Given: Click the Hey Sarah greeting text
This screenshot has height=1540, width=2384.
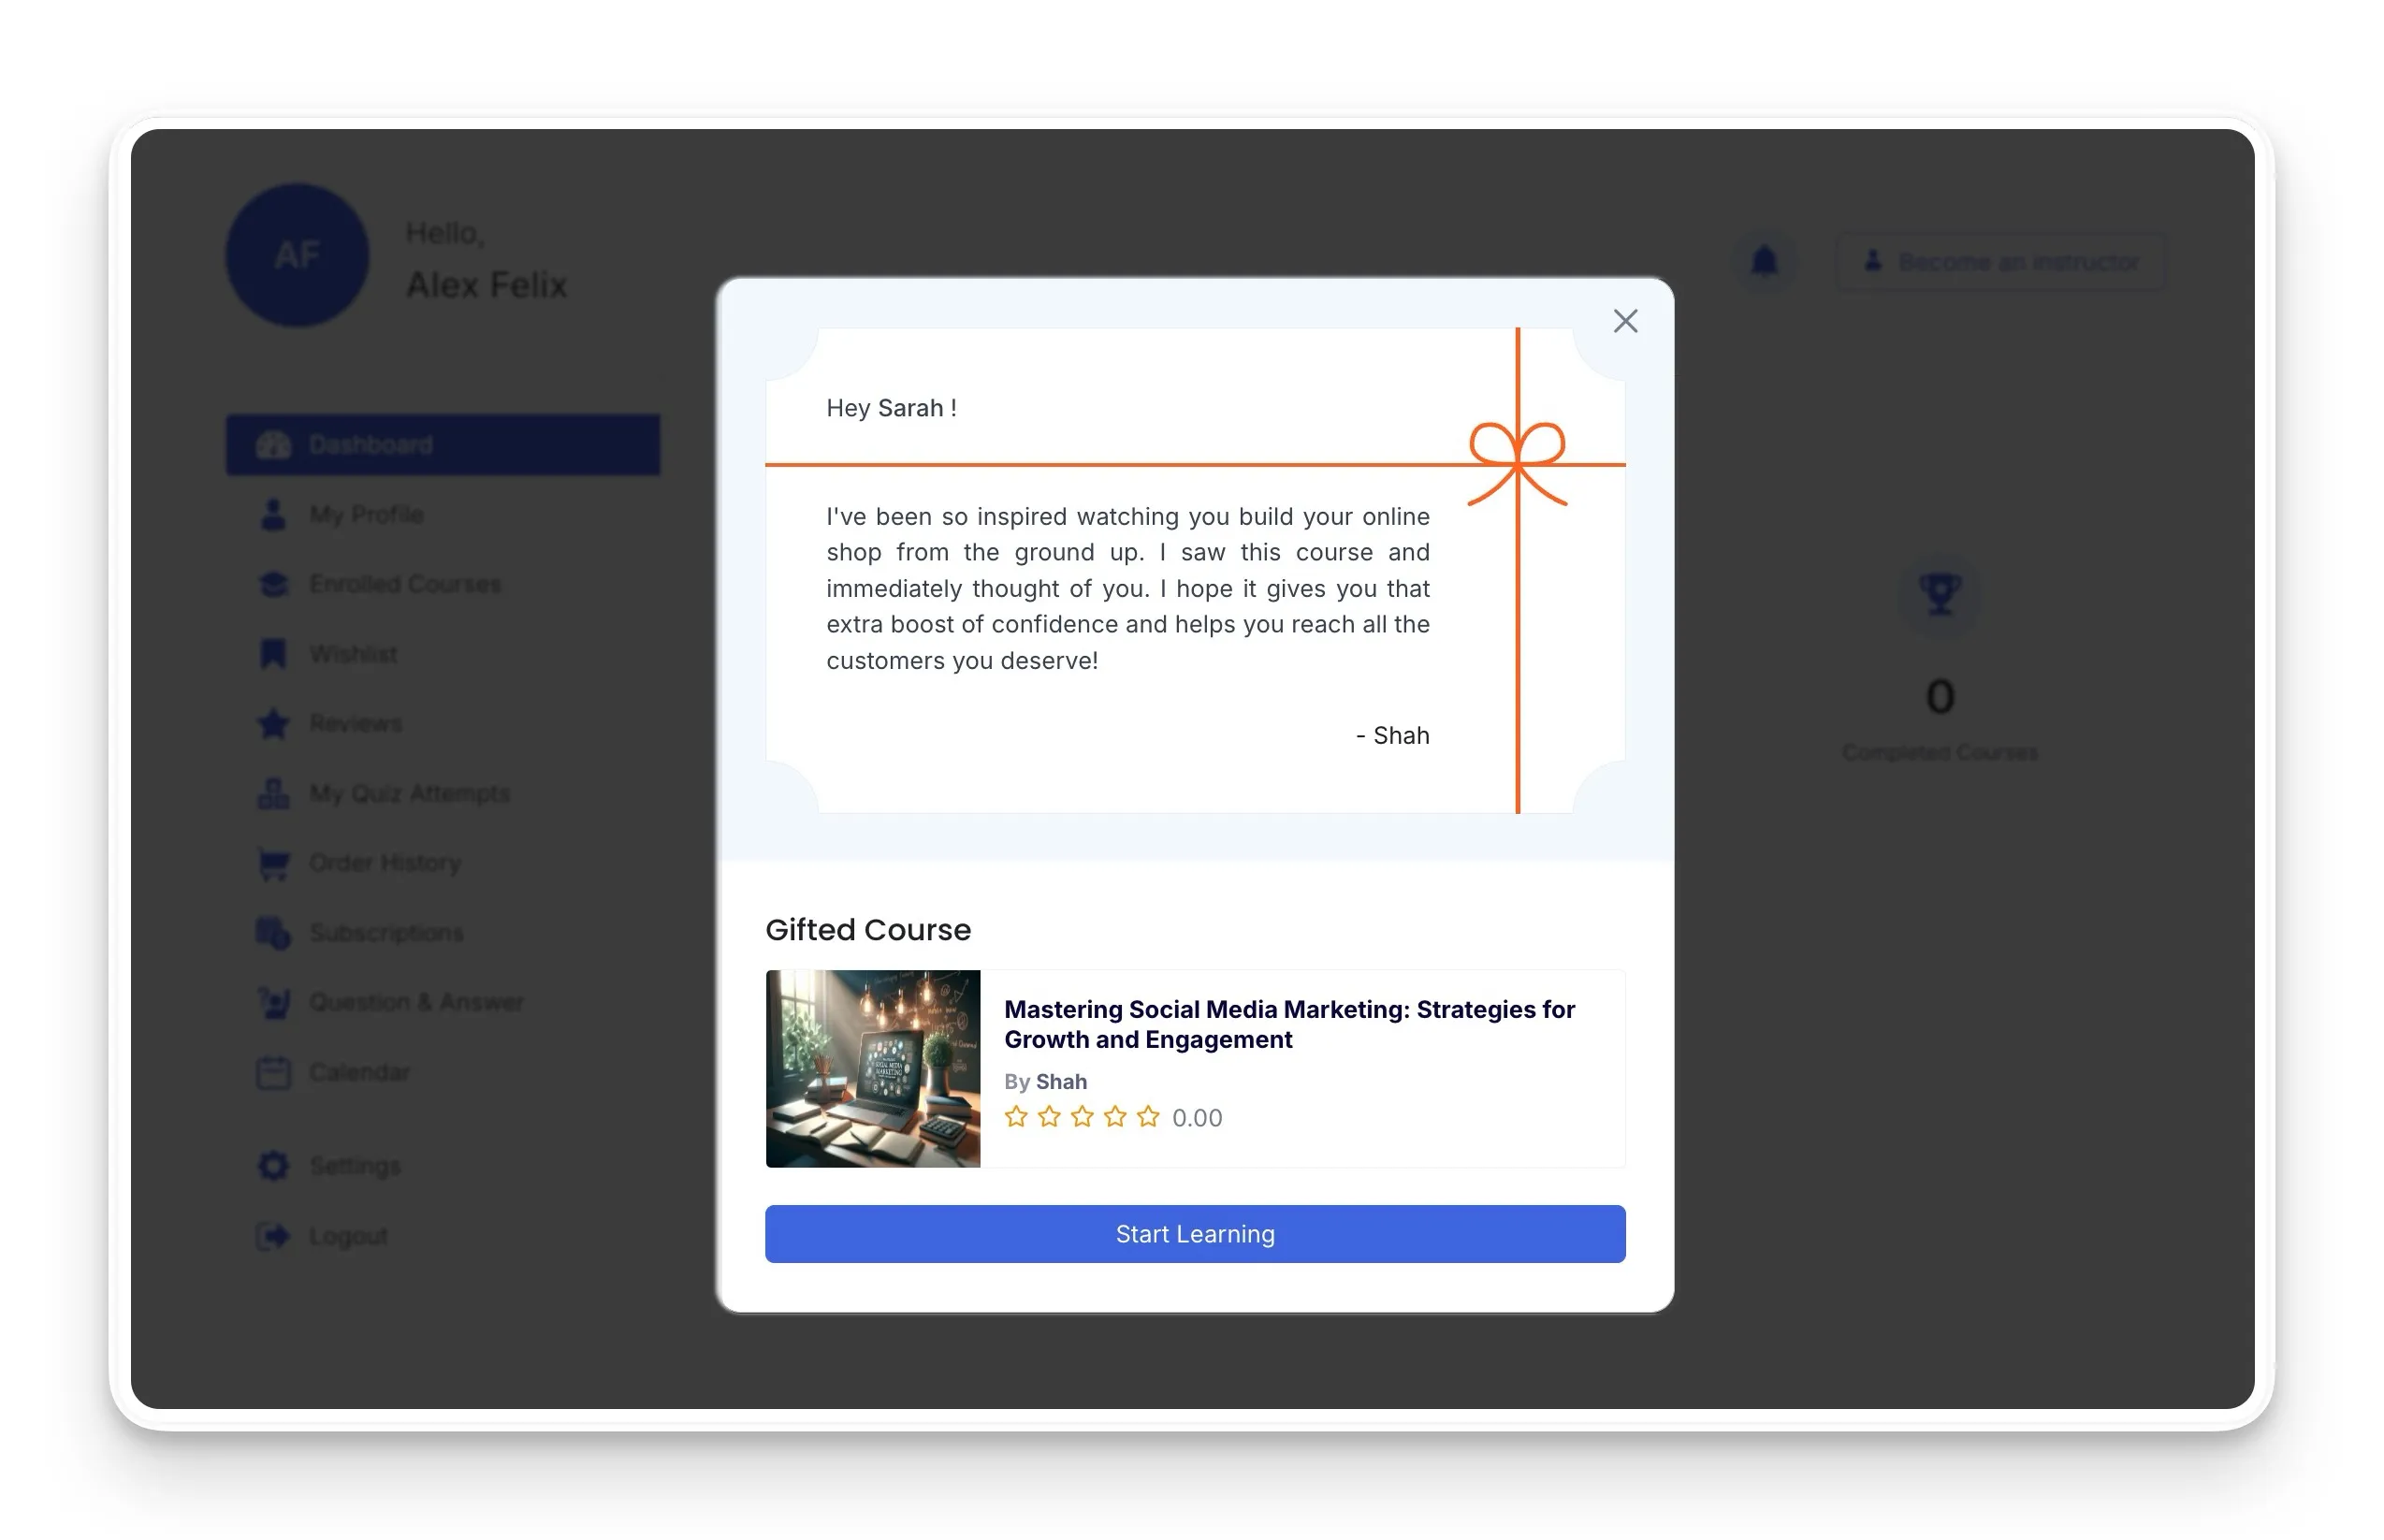Looking at the screenshot, I should [x=891, y=408].
